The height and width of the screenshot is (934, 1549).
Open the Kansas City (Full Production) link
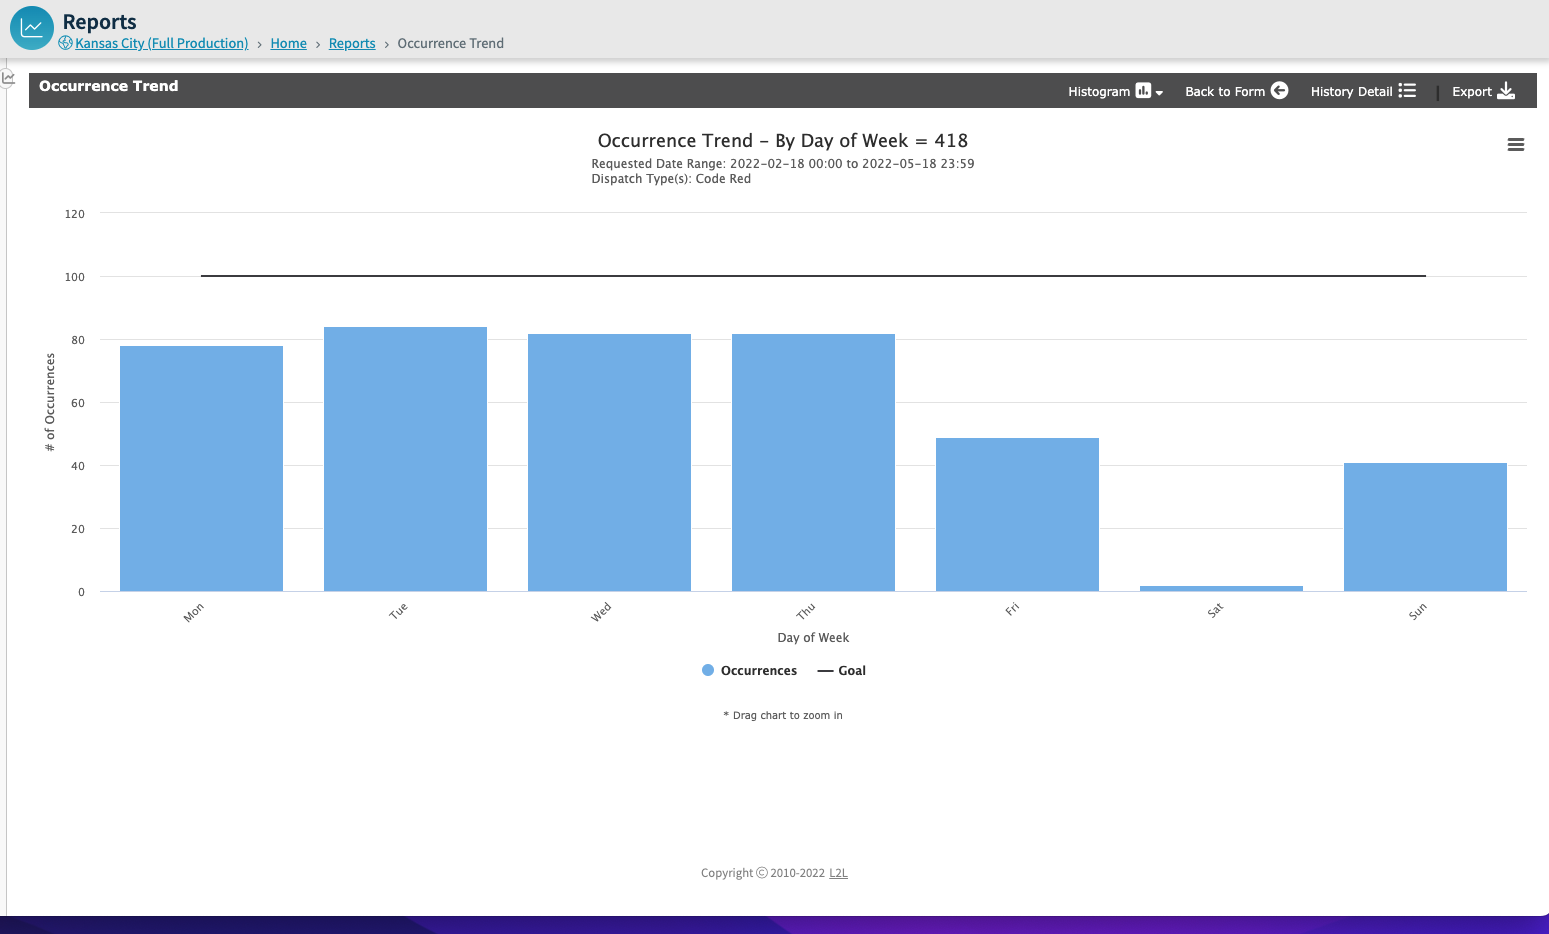[x=161, y=43]
